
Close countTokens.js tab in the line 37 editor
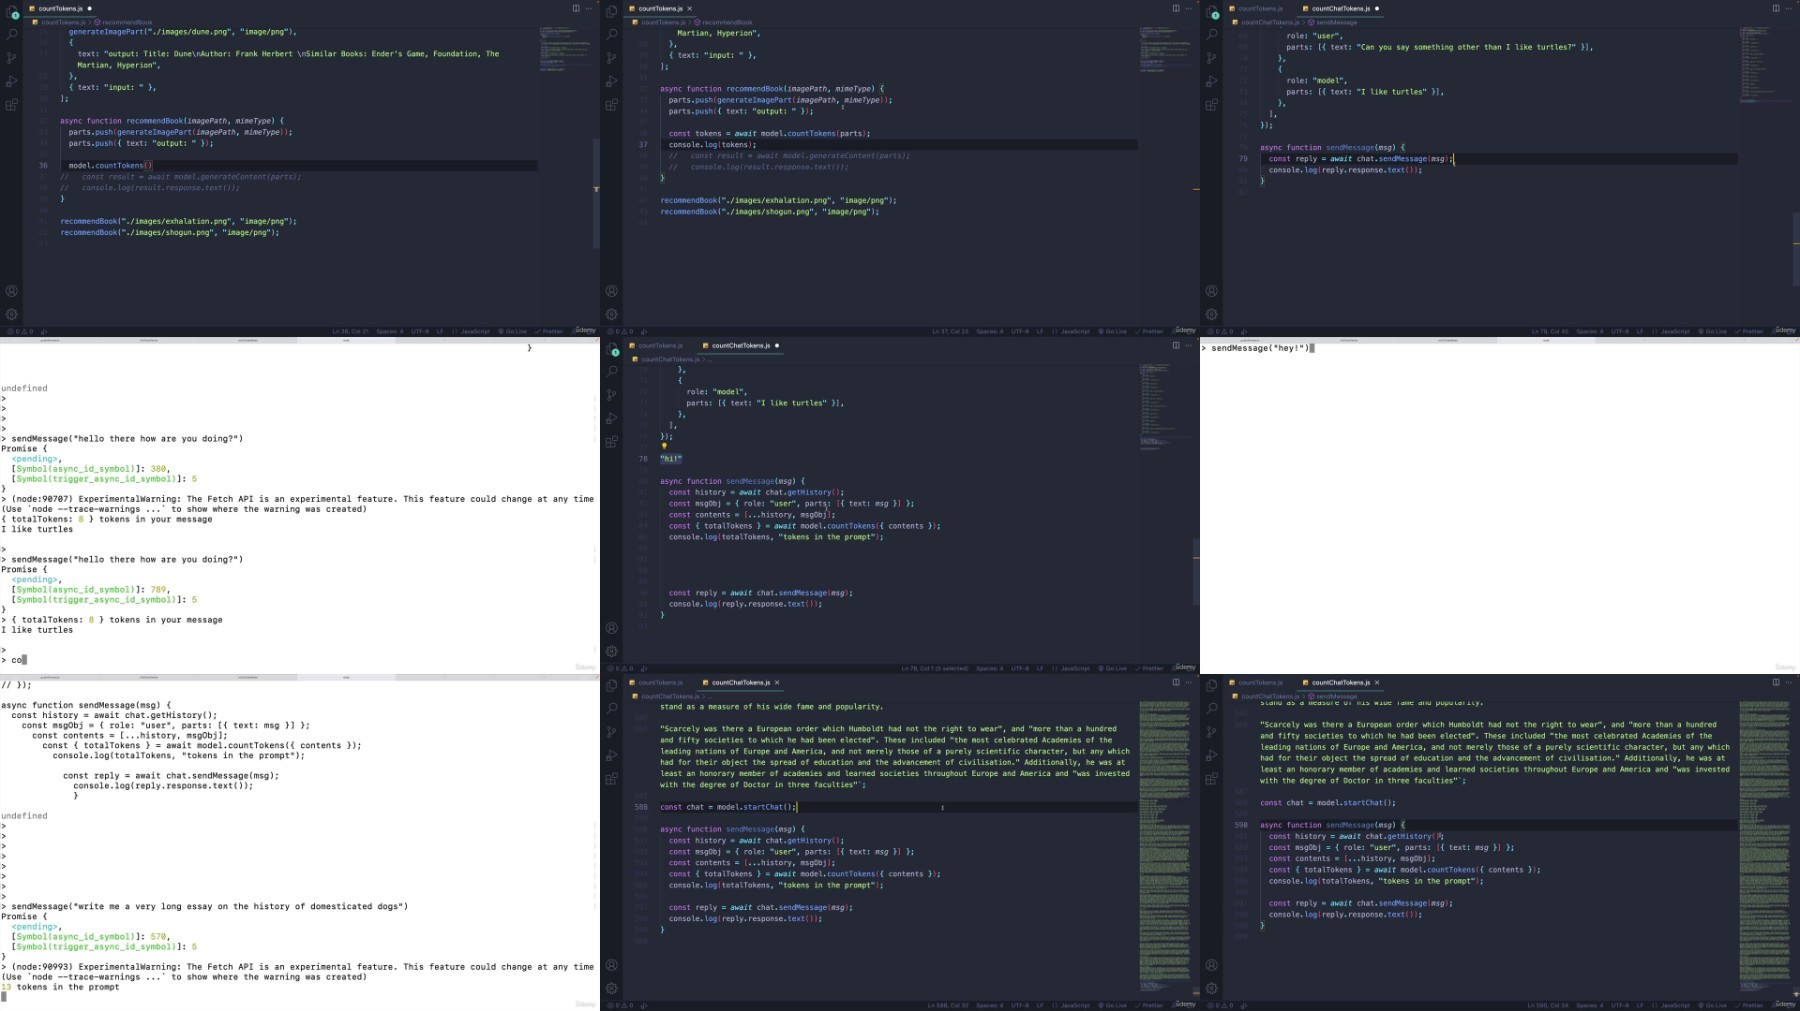pos(689,8)
